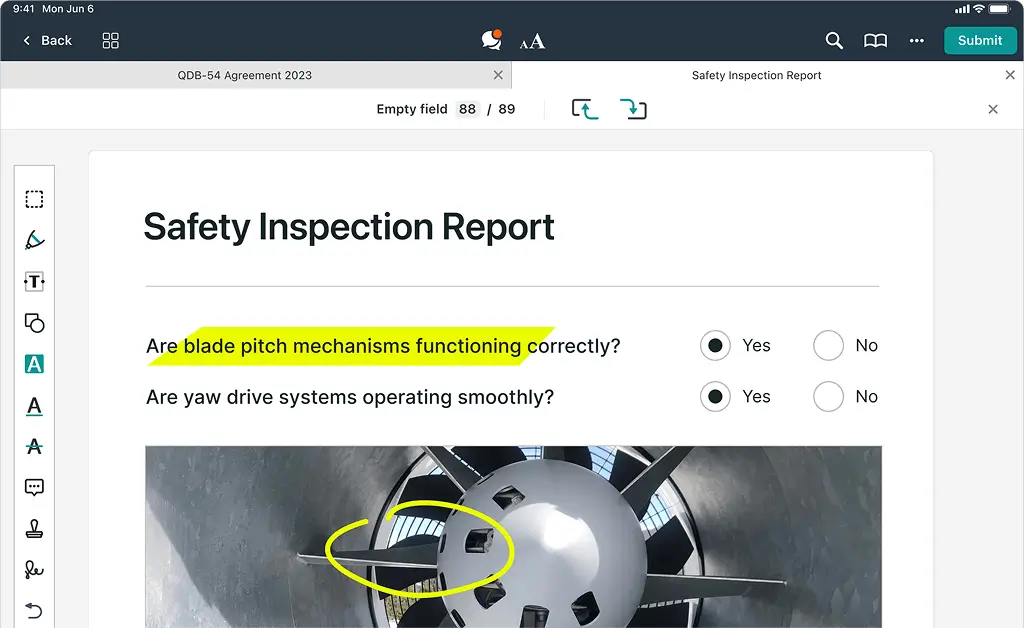Activate the text highlight tool
The image size is (1024, 628).
pos(34,365)
